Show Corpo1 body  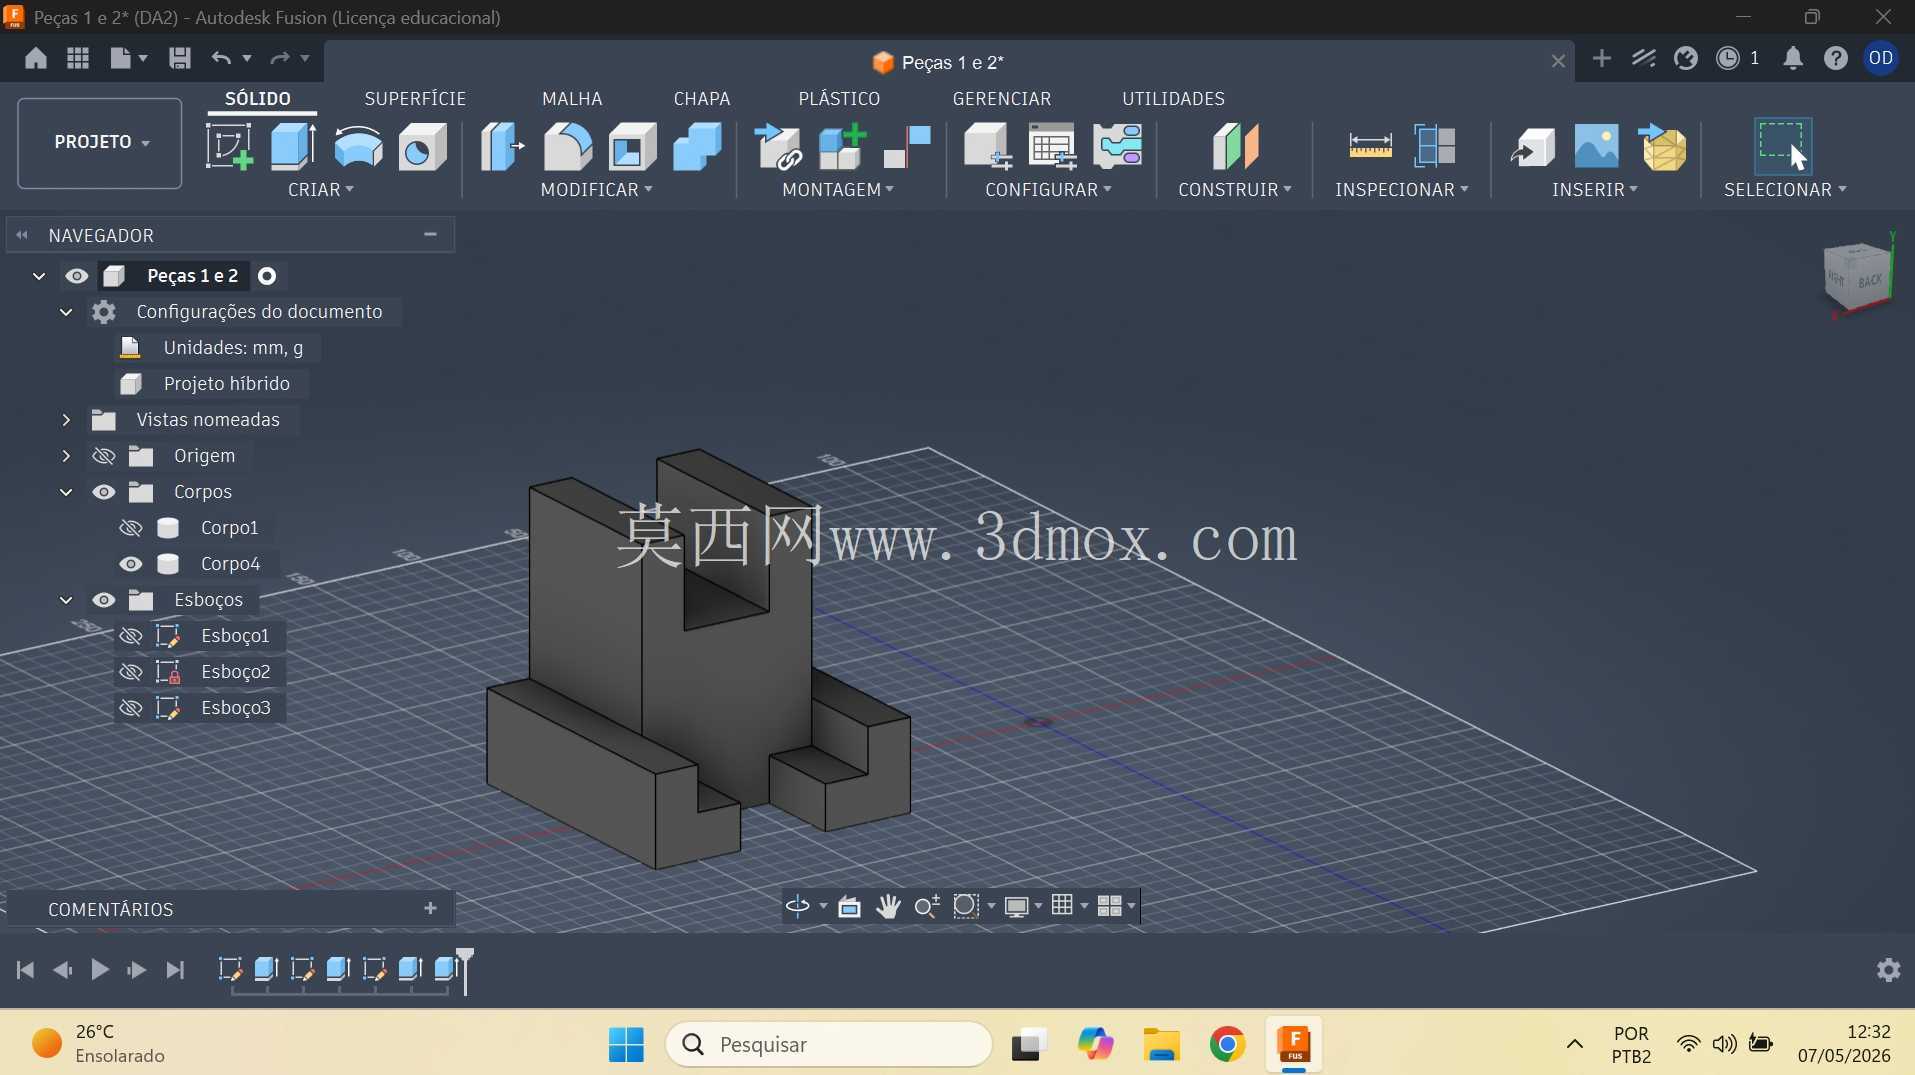131,528
